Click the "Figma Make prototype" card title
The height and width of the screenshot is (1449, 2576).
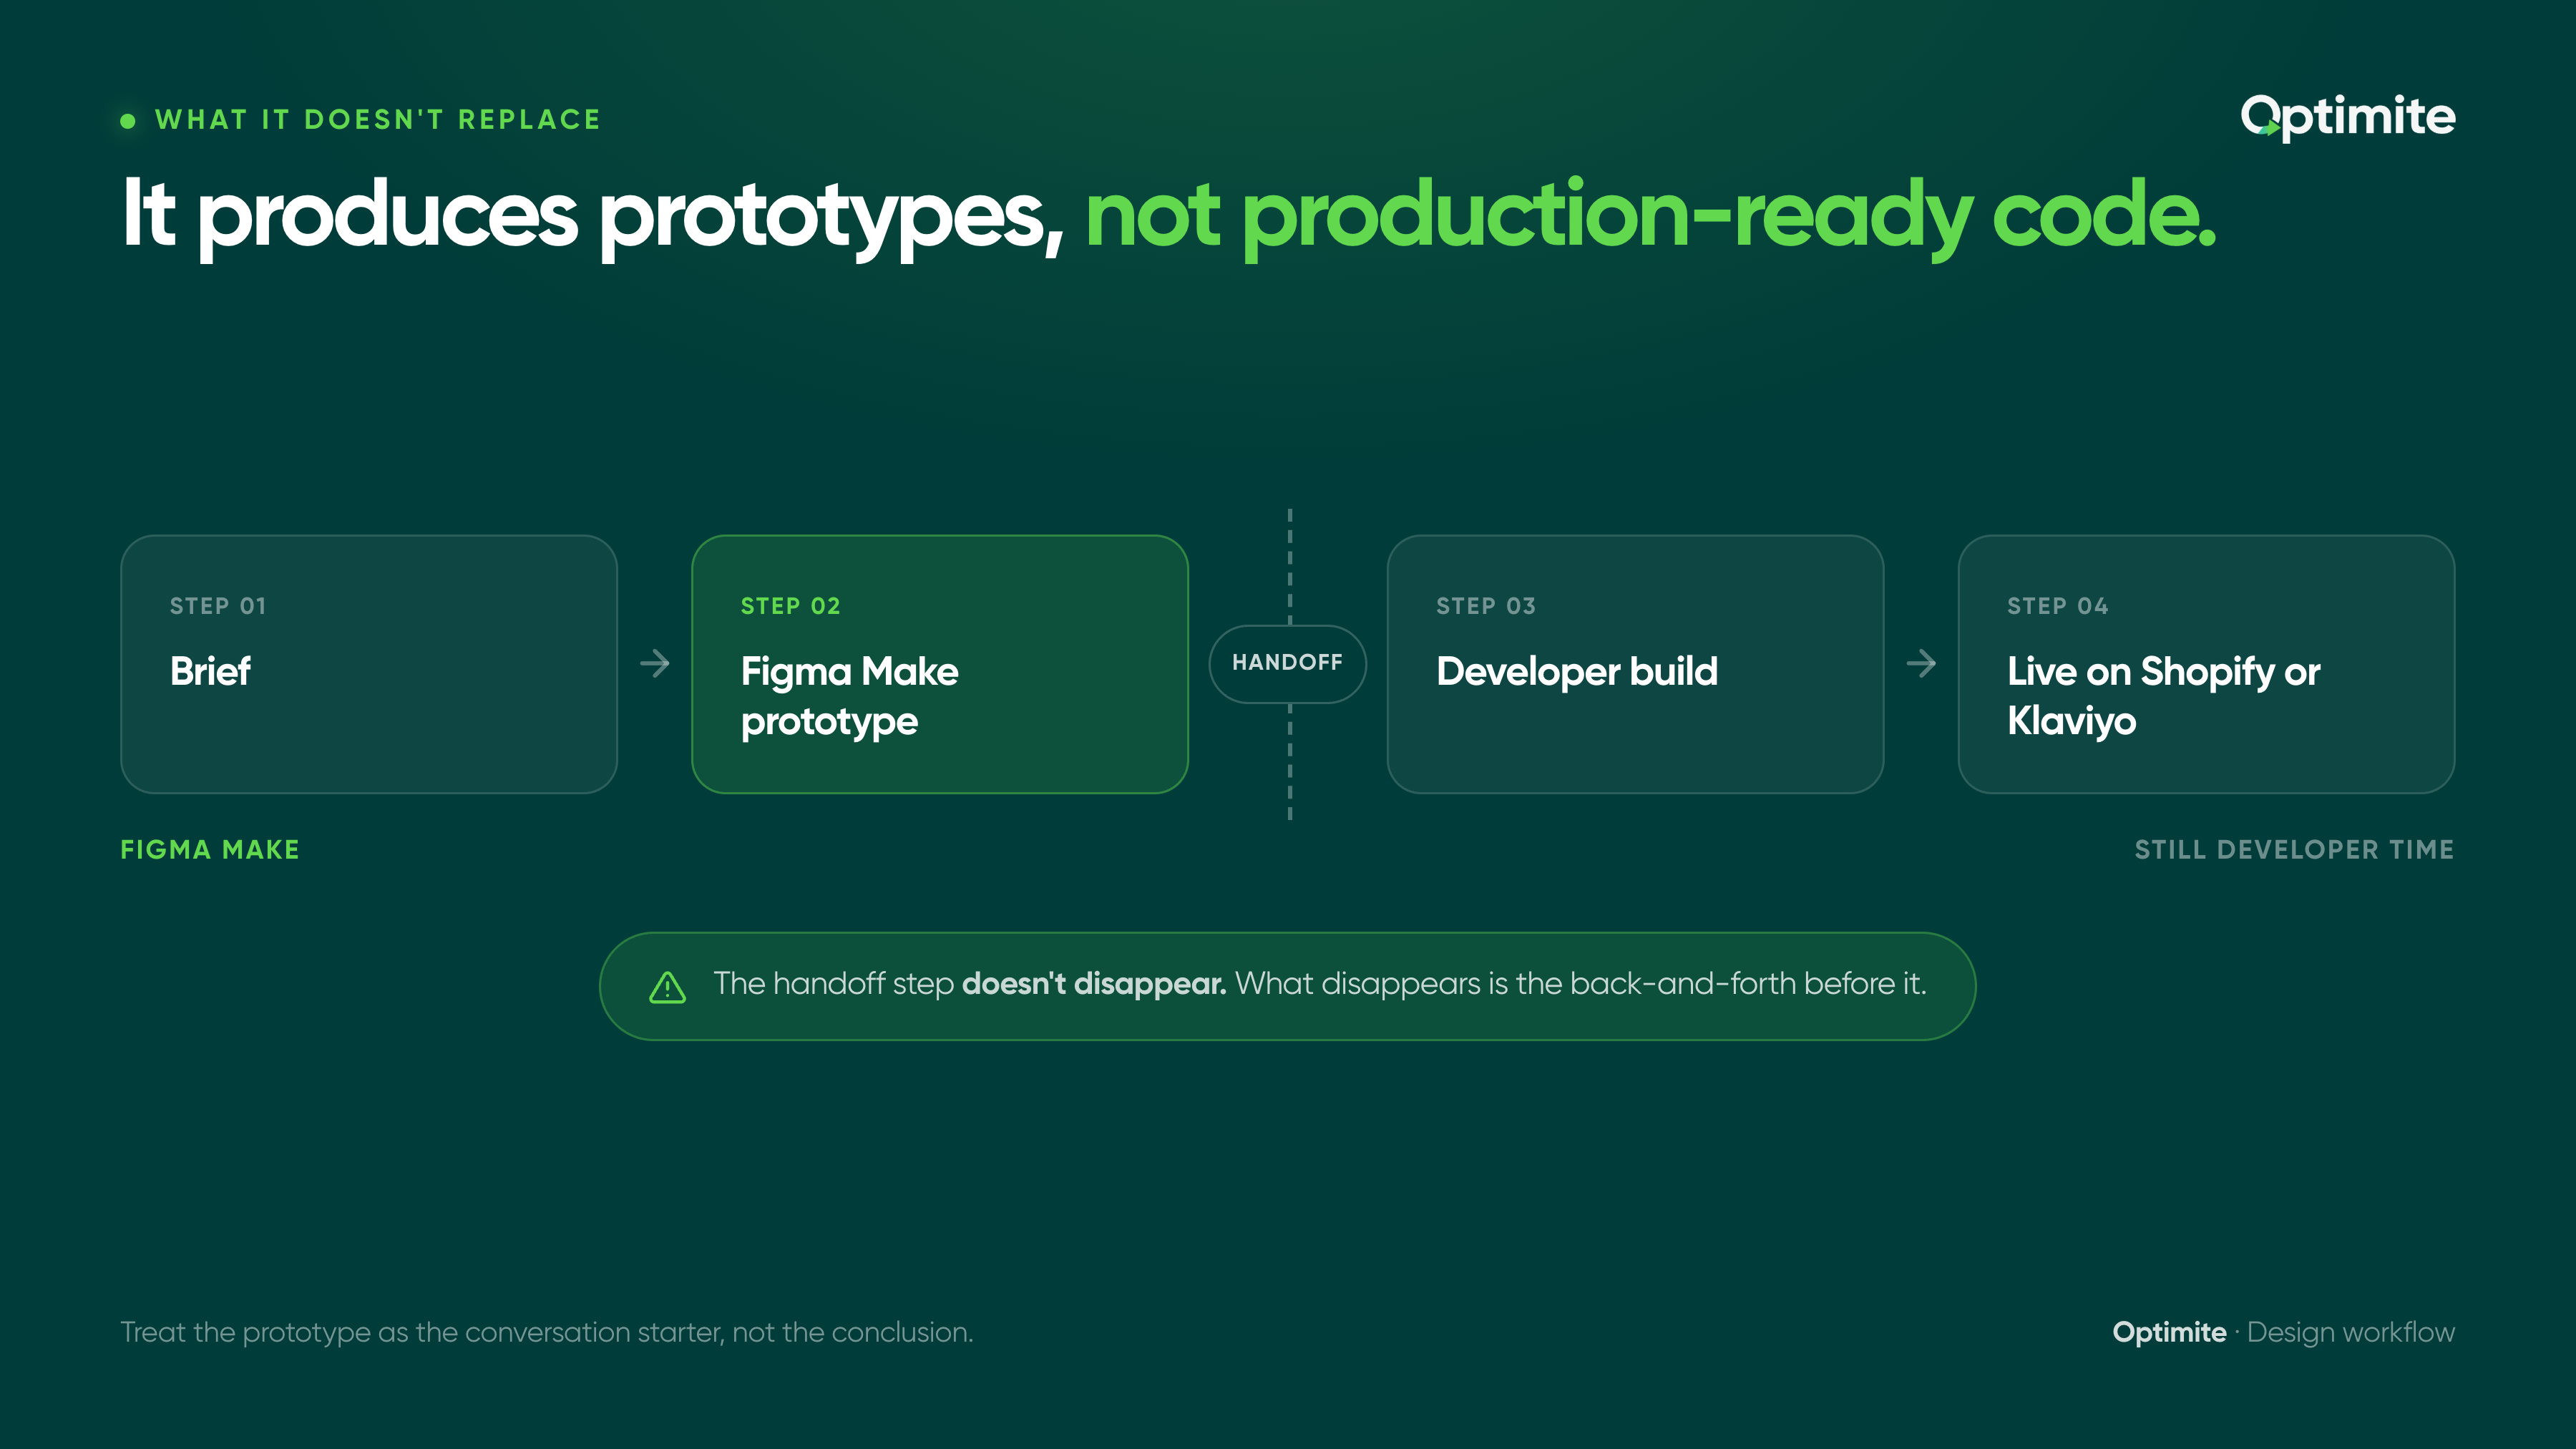tap(849, 696)
